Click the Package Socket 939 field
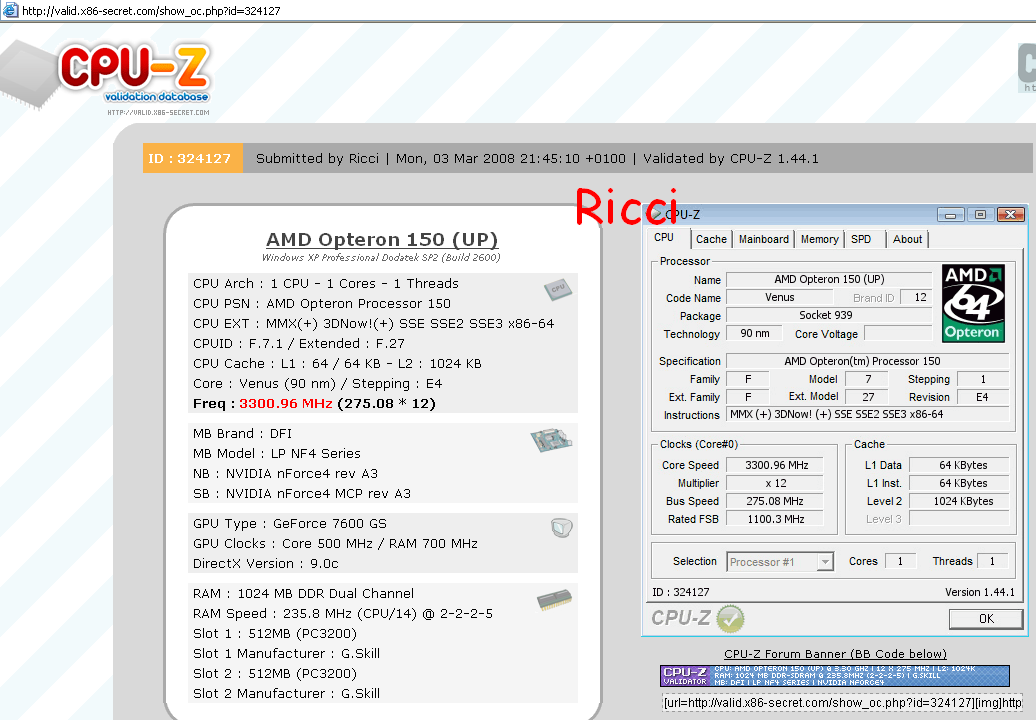This screenshot has height=720, width=1036. pyautogui.click(x=829, y=315)
